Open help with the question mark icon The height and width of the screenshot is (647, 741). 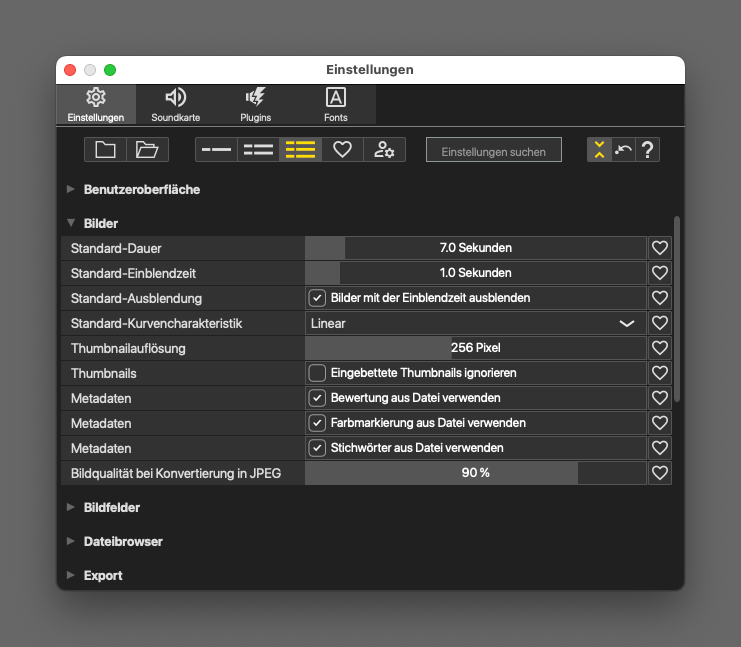(x=648, y=150)
